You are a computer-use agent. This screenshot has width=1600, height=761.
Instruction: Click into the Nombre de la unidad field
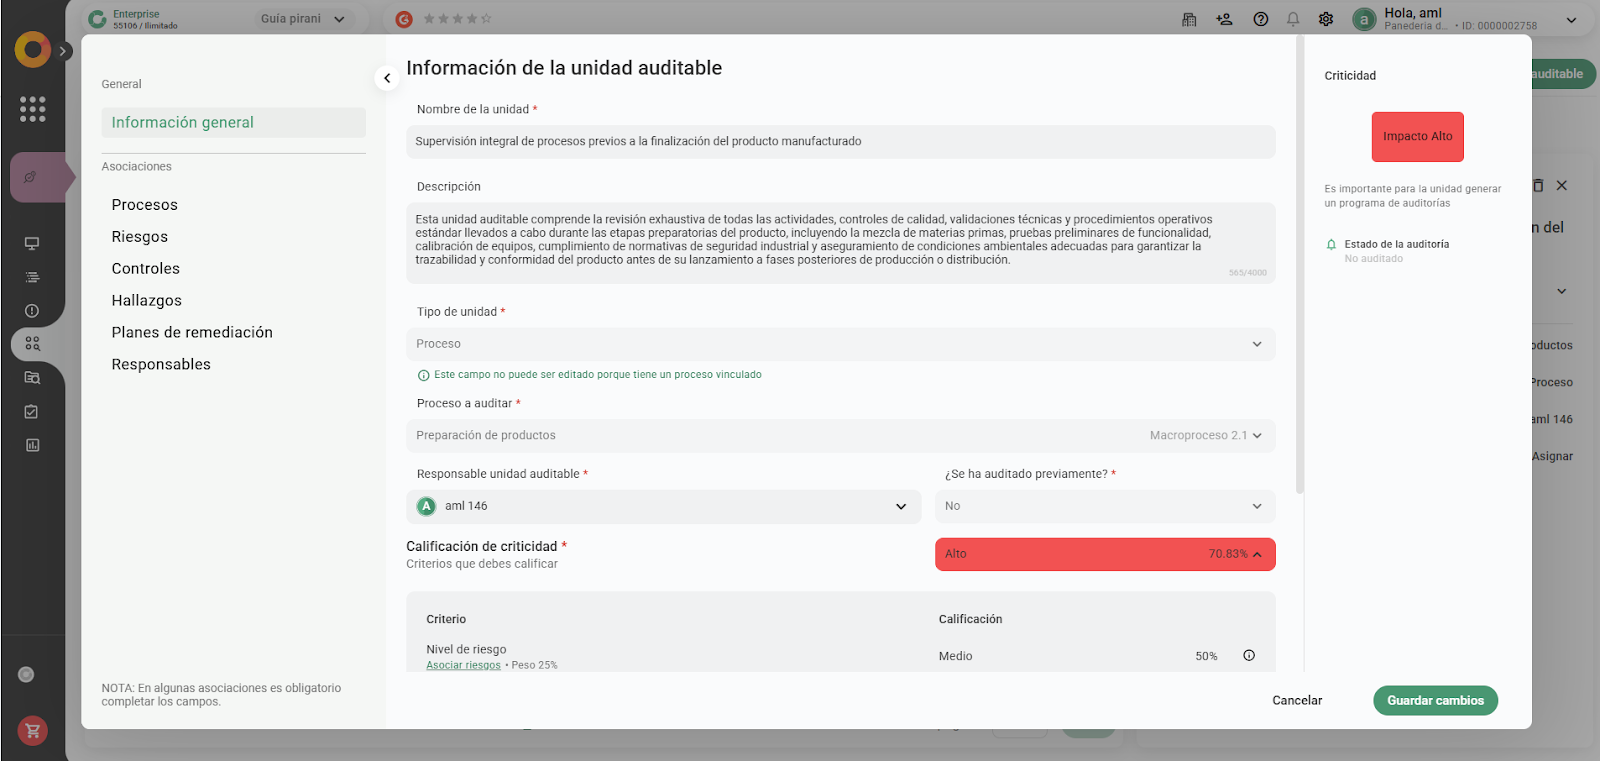pos(840,142)
